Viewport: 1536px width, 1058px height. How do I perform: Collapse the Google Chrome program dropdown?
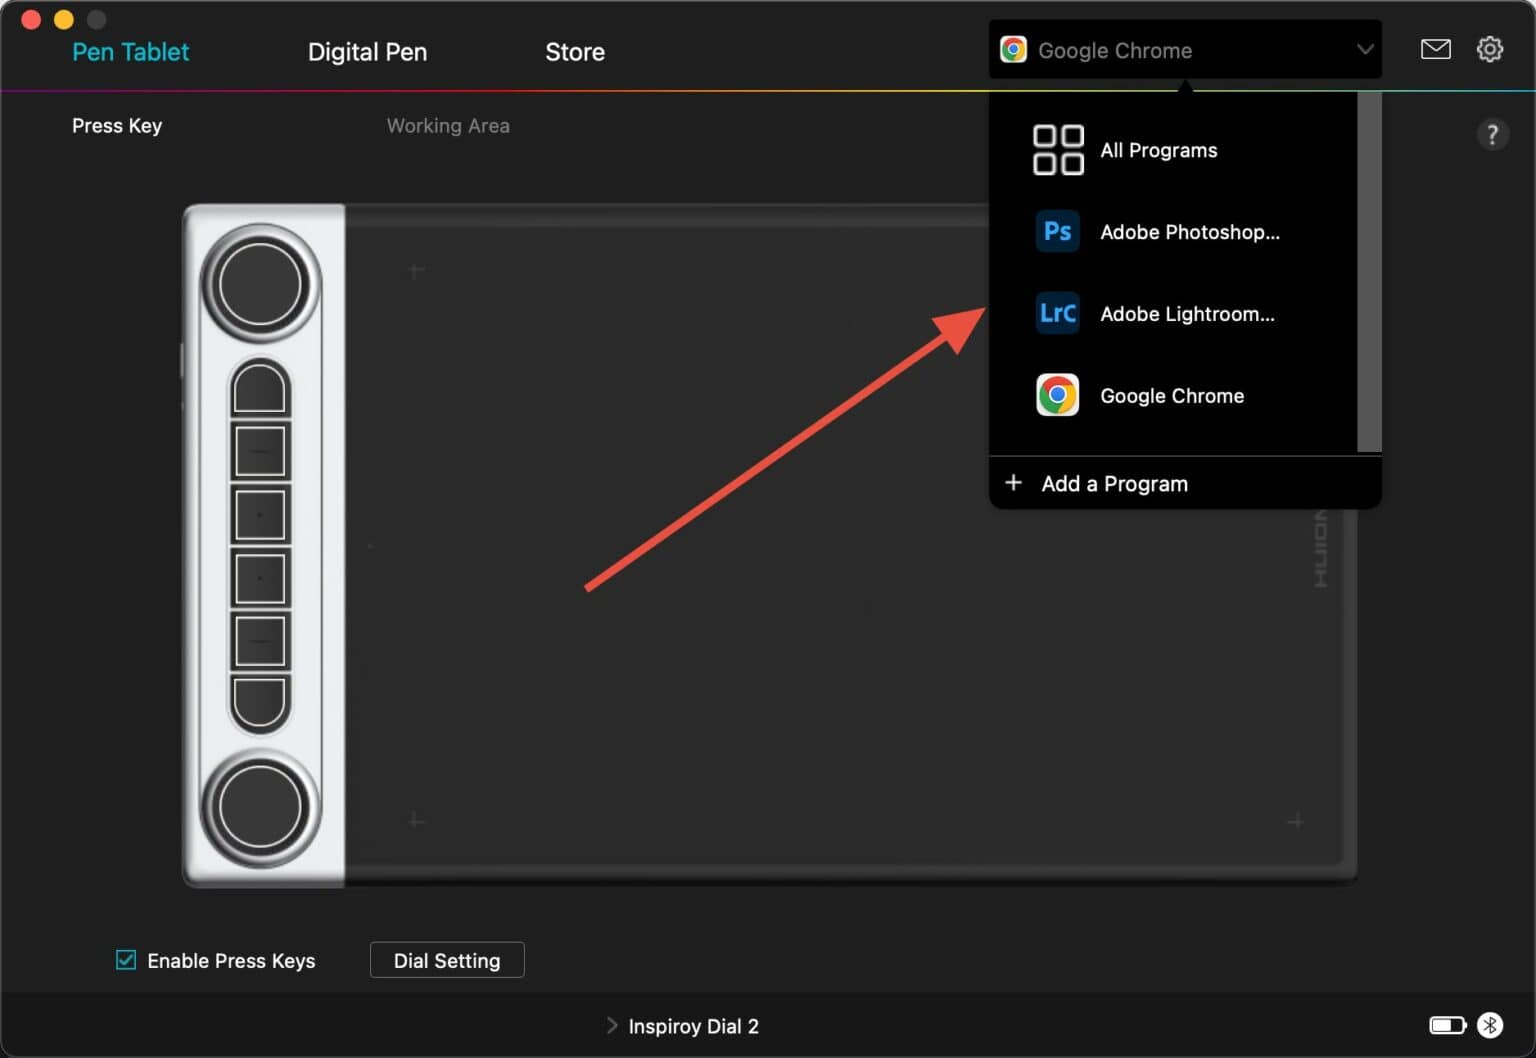1364,50
